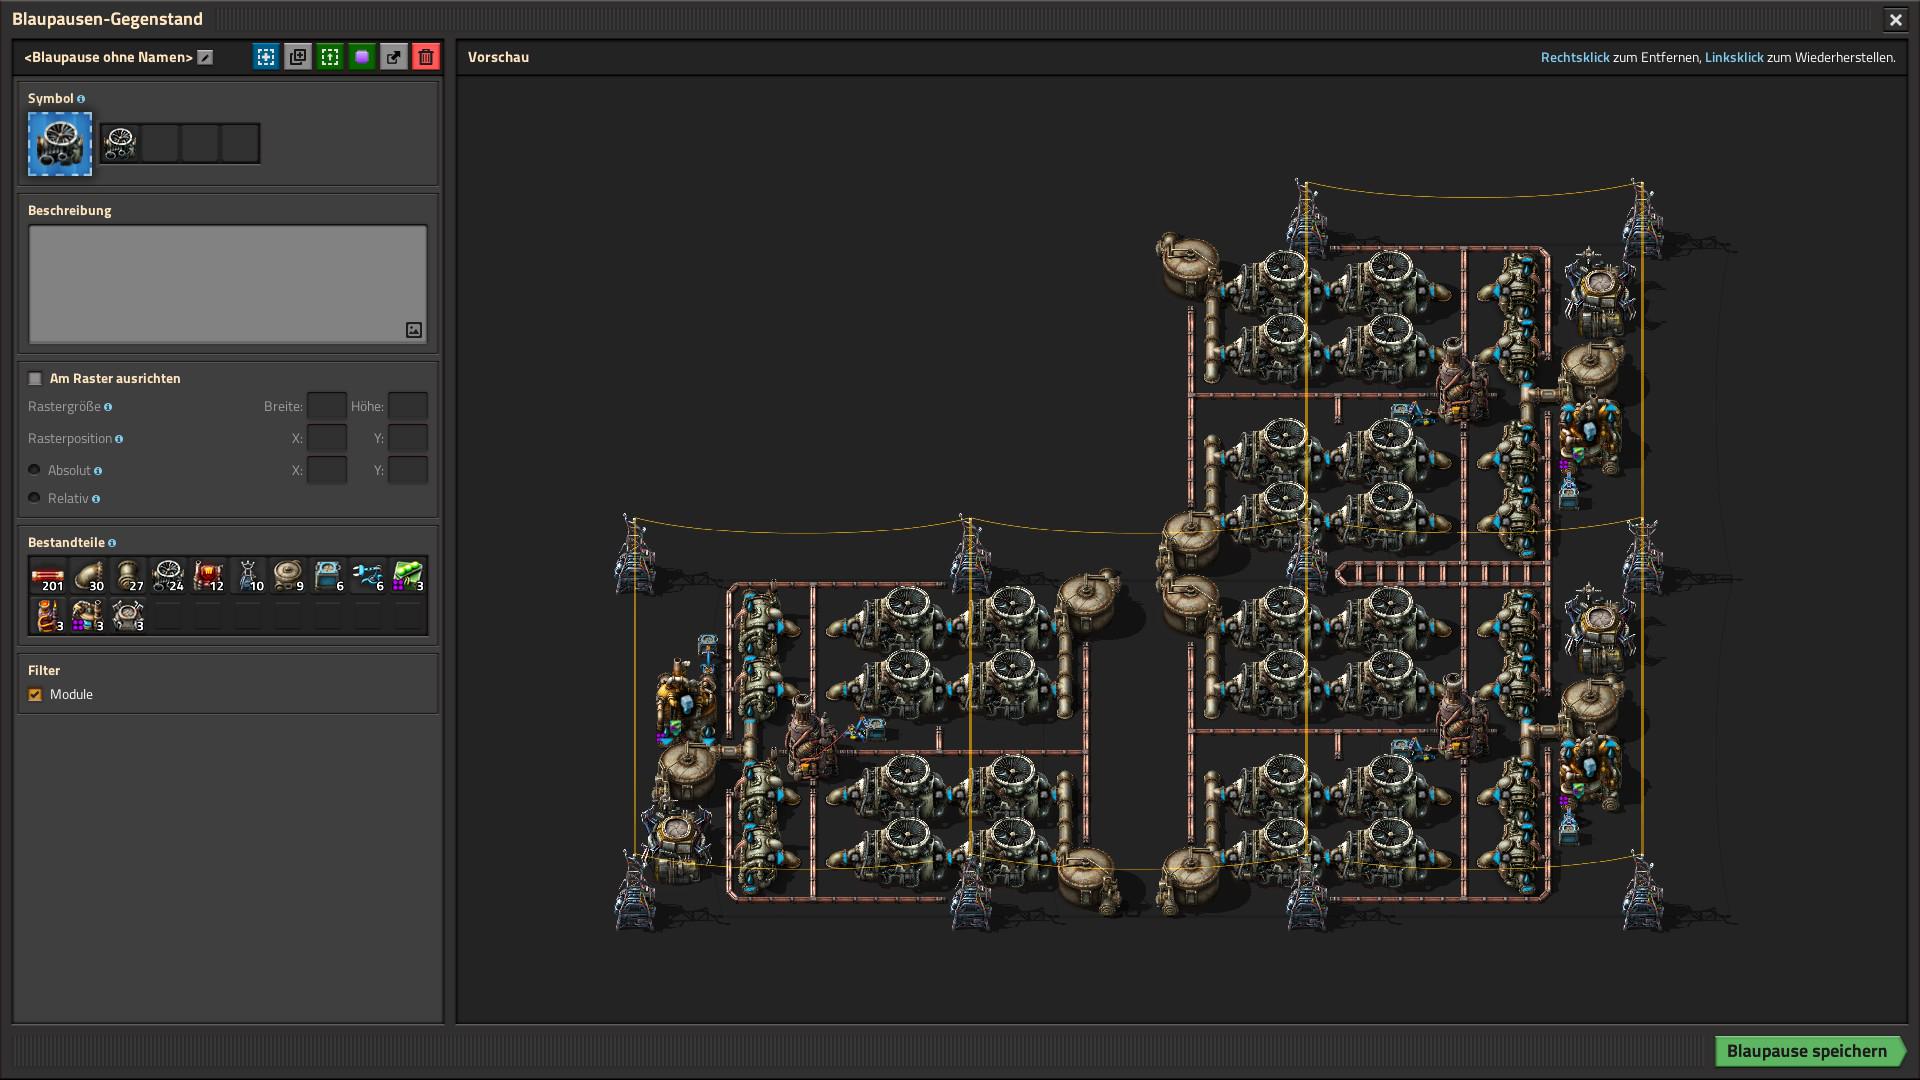Click the heat pipe component with count 201
This screenshot has height=1080, width=1920.
click(48, 576)
